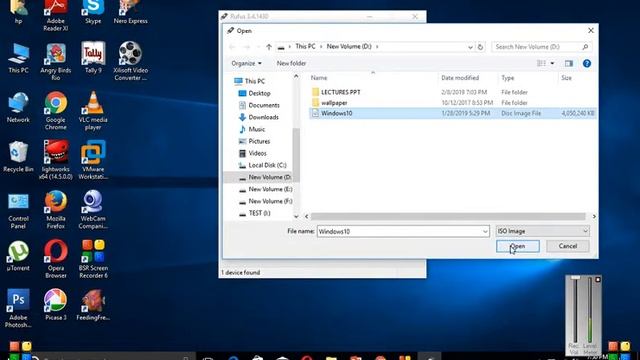Select the Mozilla Firefox shortcut
Image resolution: width=640 pixels, height=360 pixels.
pyautogui.click(x=56, y=210)
